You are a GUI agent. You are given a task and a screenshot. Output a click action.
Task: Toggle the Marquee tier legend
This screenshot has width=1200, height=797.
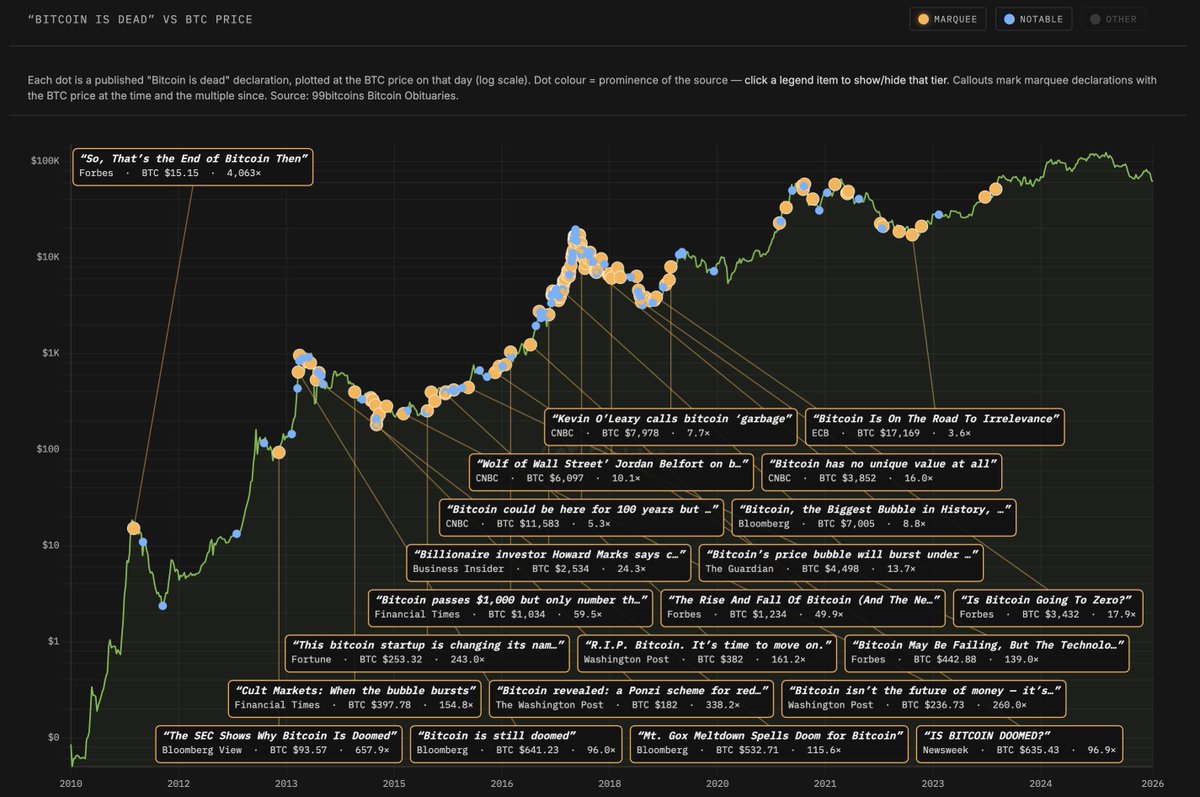[948, 19]
